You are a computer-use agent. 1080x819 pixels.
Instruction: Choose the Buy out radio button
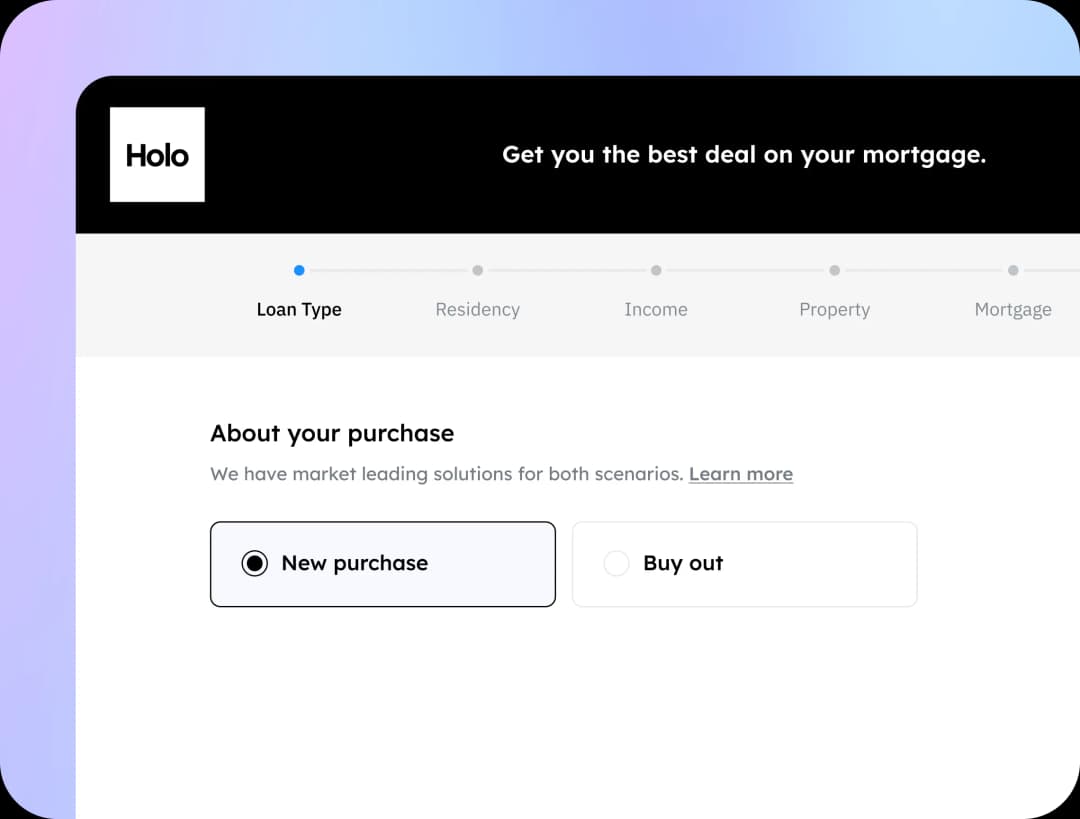coord(616,564)
